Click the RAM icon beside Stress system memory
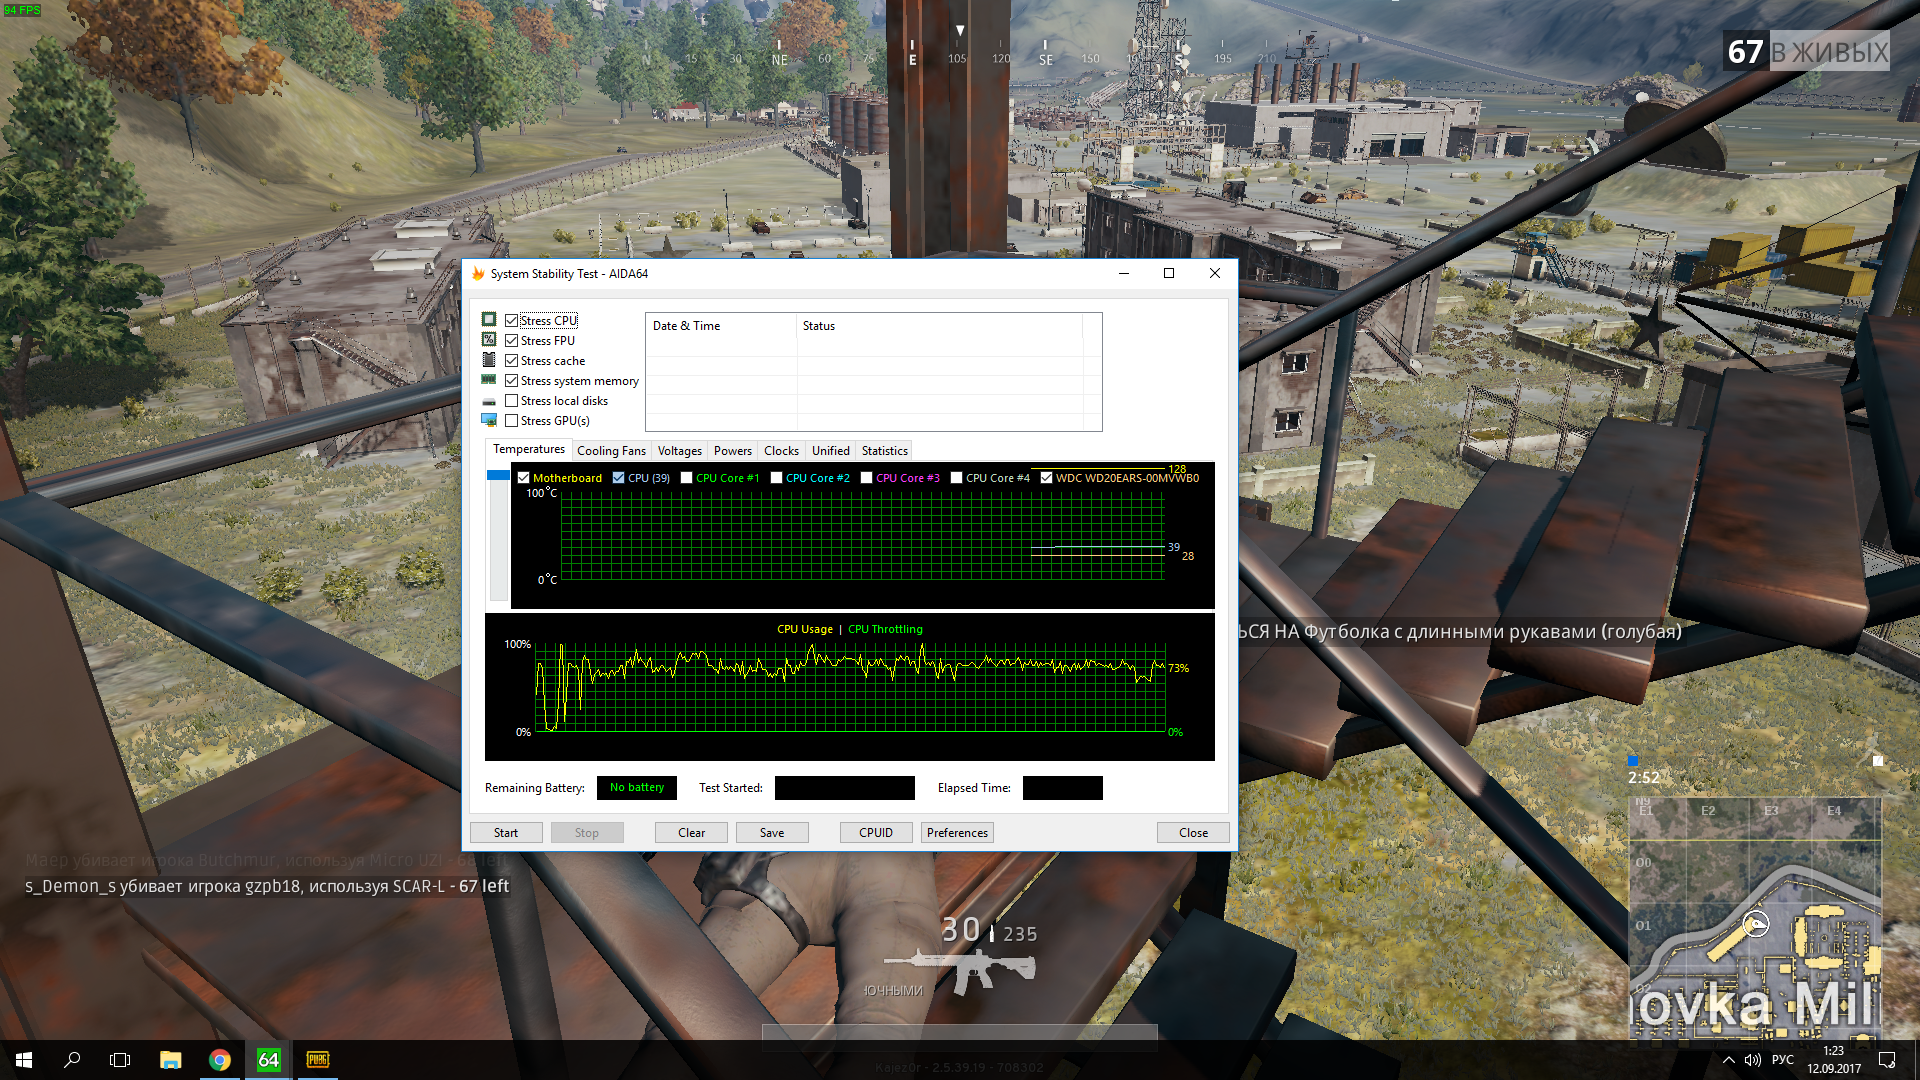The image size is (1920, 1080). [489, 380]
